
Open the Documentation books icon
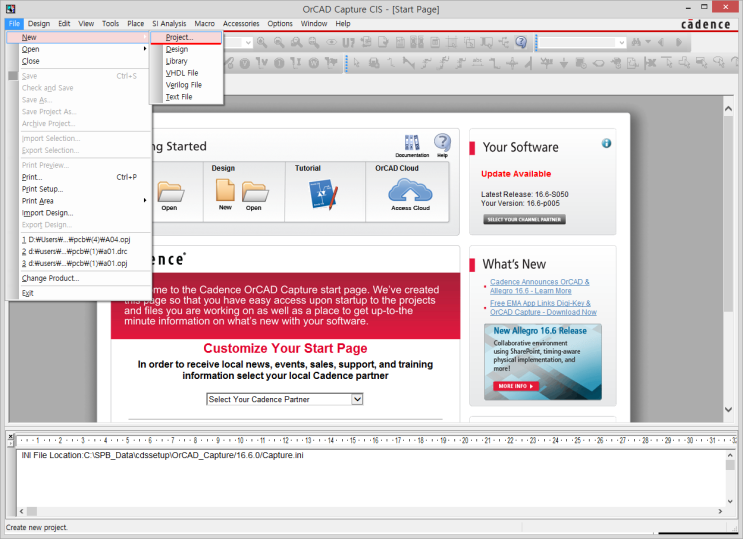[x=412, y=146]
